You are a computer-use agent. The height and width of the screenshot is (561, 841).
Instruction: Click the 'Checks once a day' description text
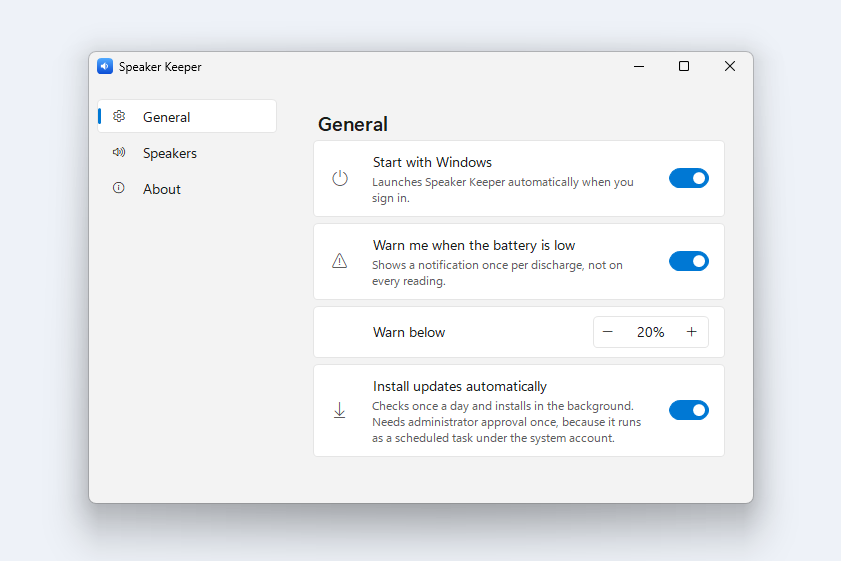click(x=506, y=422)
